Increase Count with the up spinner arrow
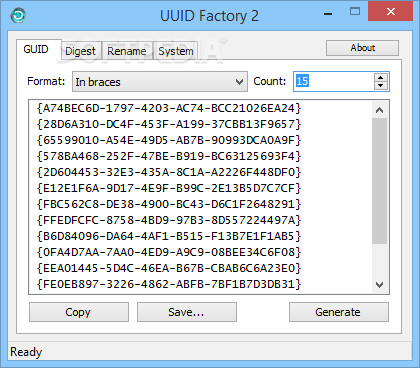The width and height of the screenshot is (420, 368). [x=381, y=78]
